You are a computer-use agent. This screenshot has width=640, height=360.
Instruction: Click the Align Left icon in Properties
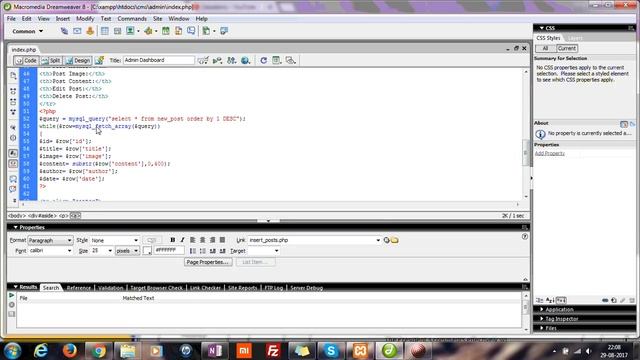[x=193, y=240]
